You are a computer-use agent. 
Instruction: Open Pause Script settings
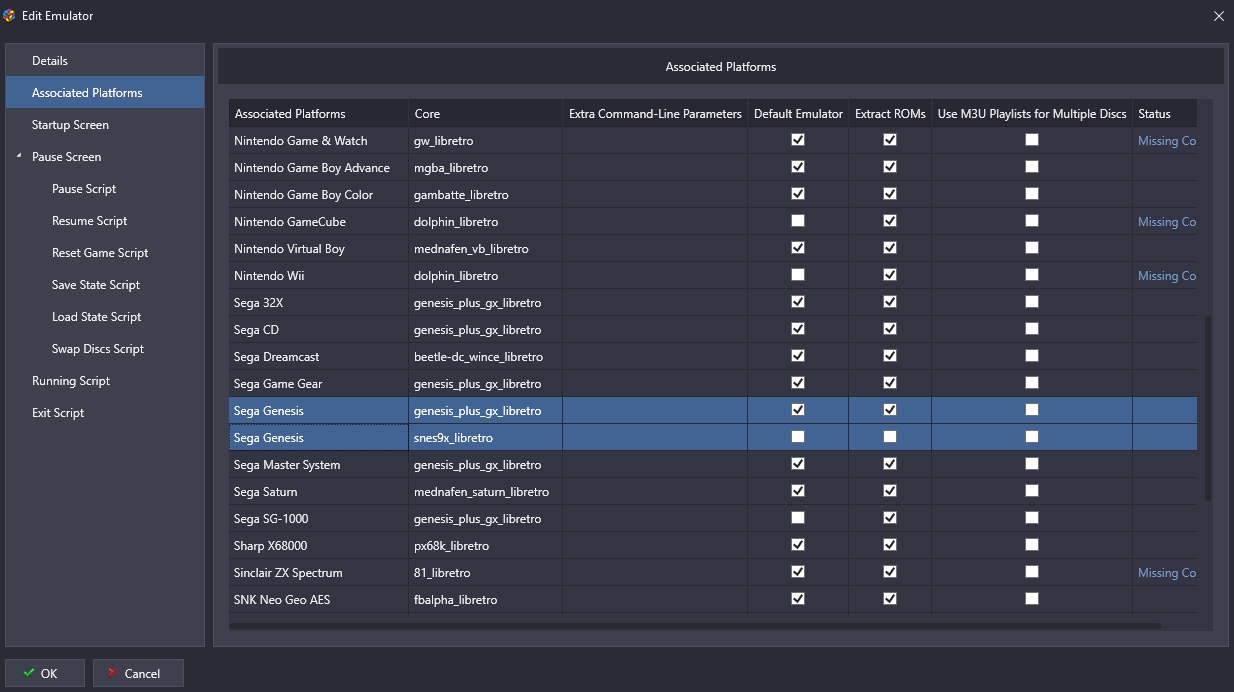coord(84,189)
